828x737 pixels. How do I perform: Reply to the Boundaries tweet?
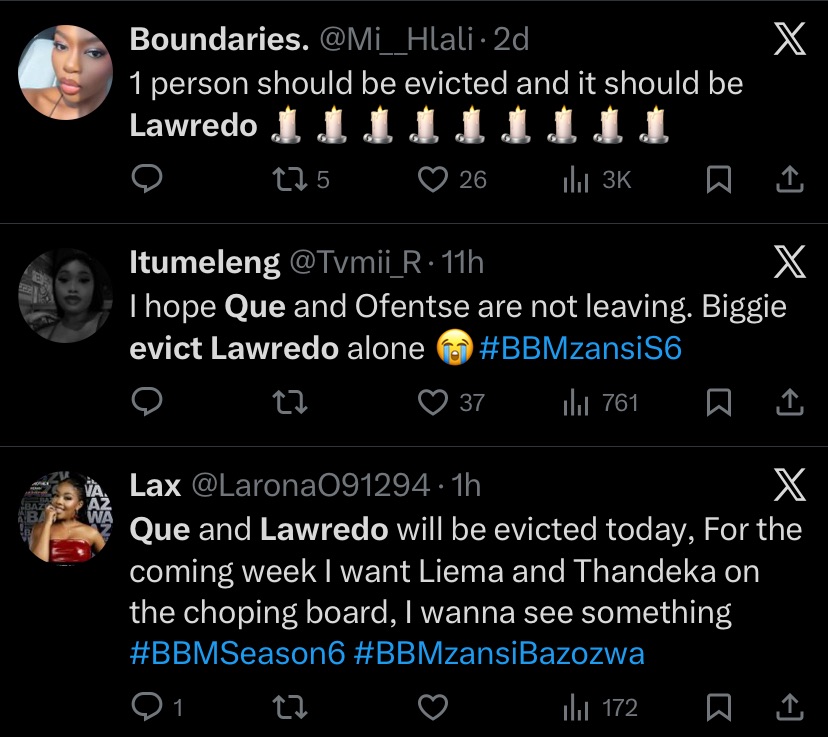148,179
